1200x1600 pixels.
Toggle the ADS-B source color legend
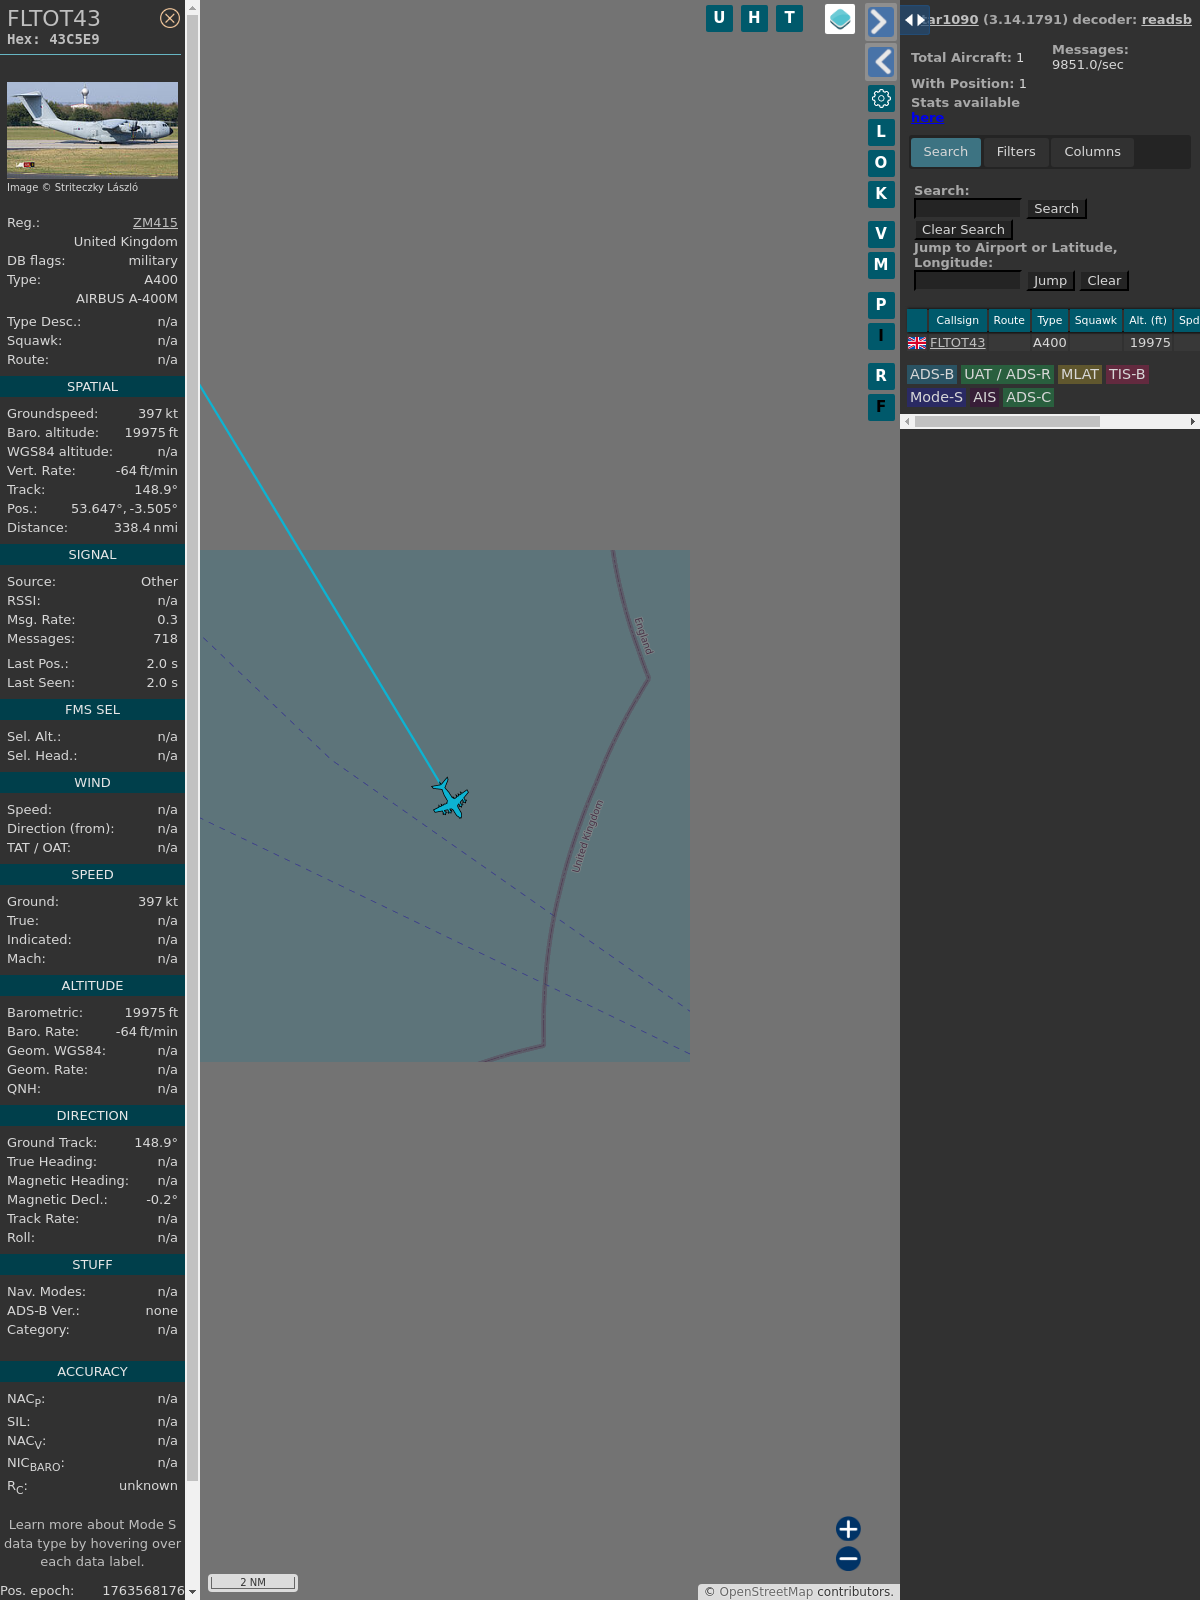931,374
